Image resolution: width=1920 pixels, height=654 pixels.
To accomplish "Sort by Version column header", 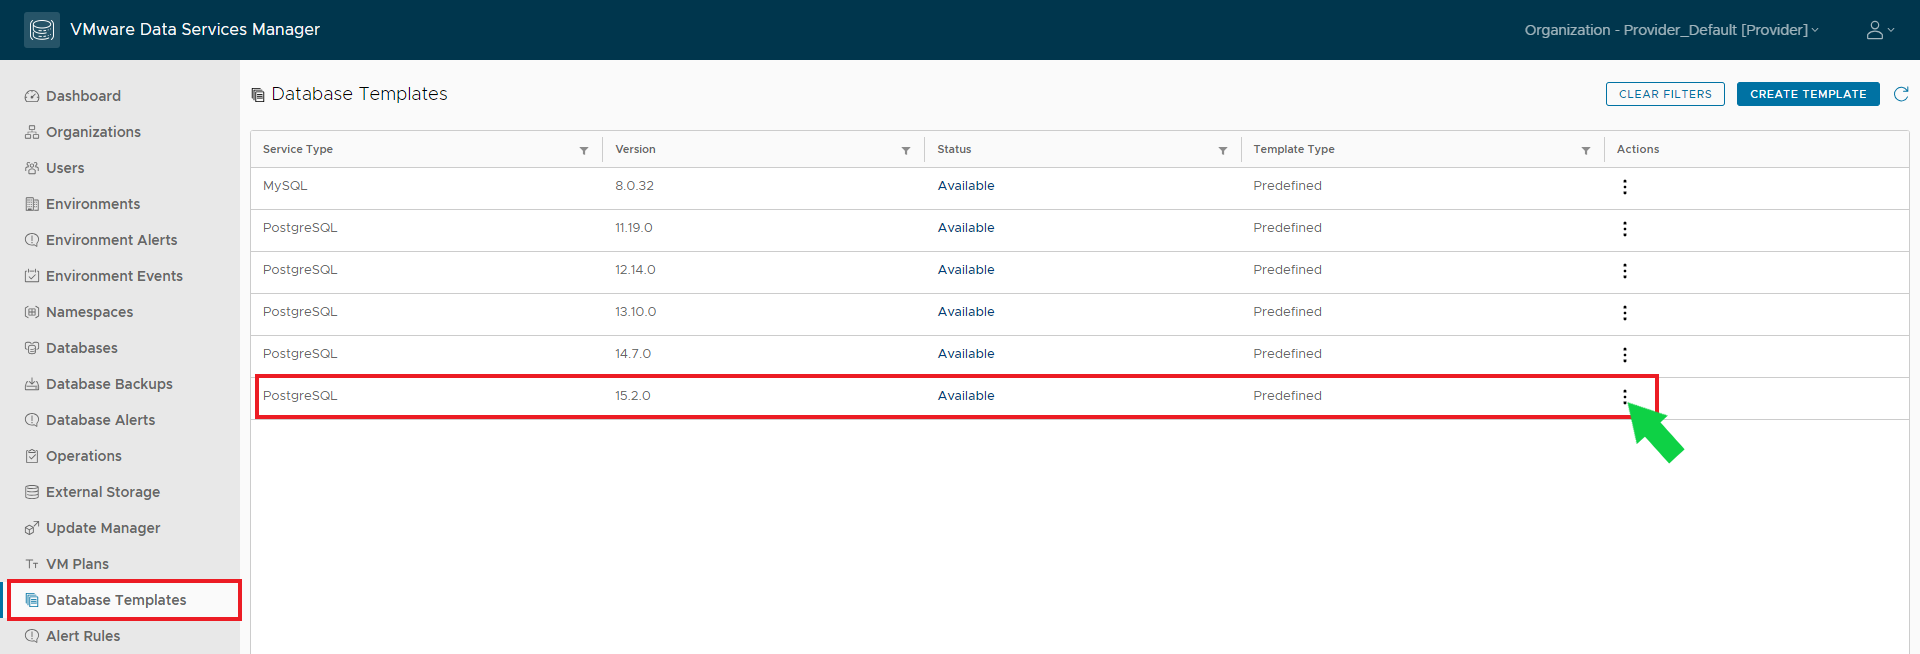I will (635, 149).
